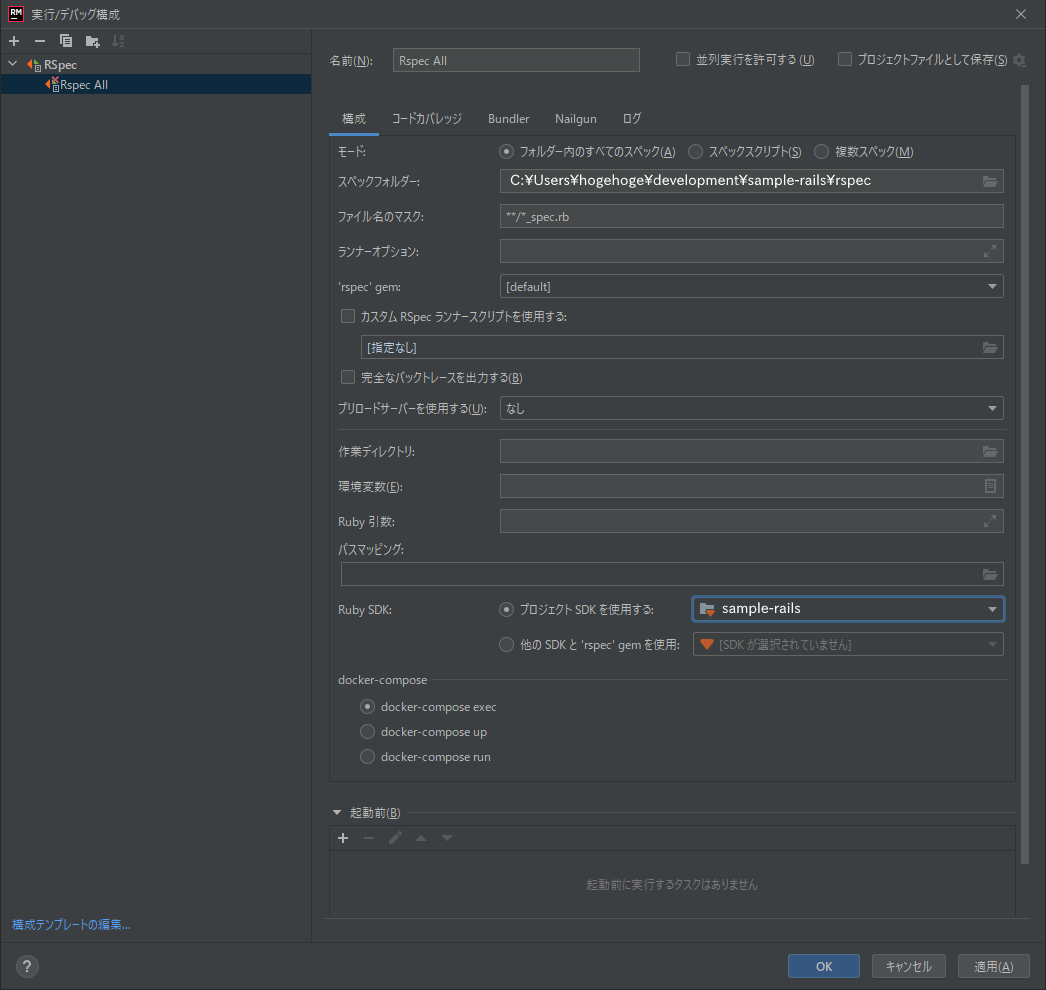1046x990 pixels.
Task: Expand the Ruby arguments field
Action: click(x=990, y=521)
